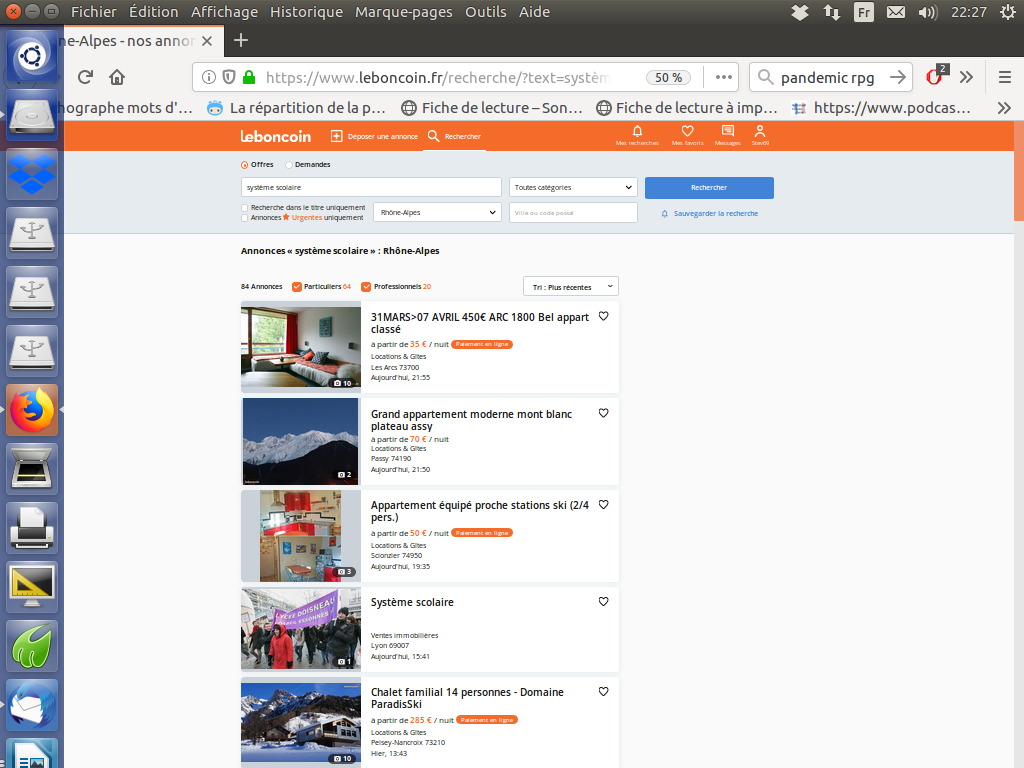The width and height of the screenshot is (1024, 768).
Task: Open the Marque-pages menu
Action: pos(404,12)
